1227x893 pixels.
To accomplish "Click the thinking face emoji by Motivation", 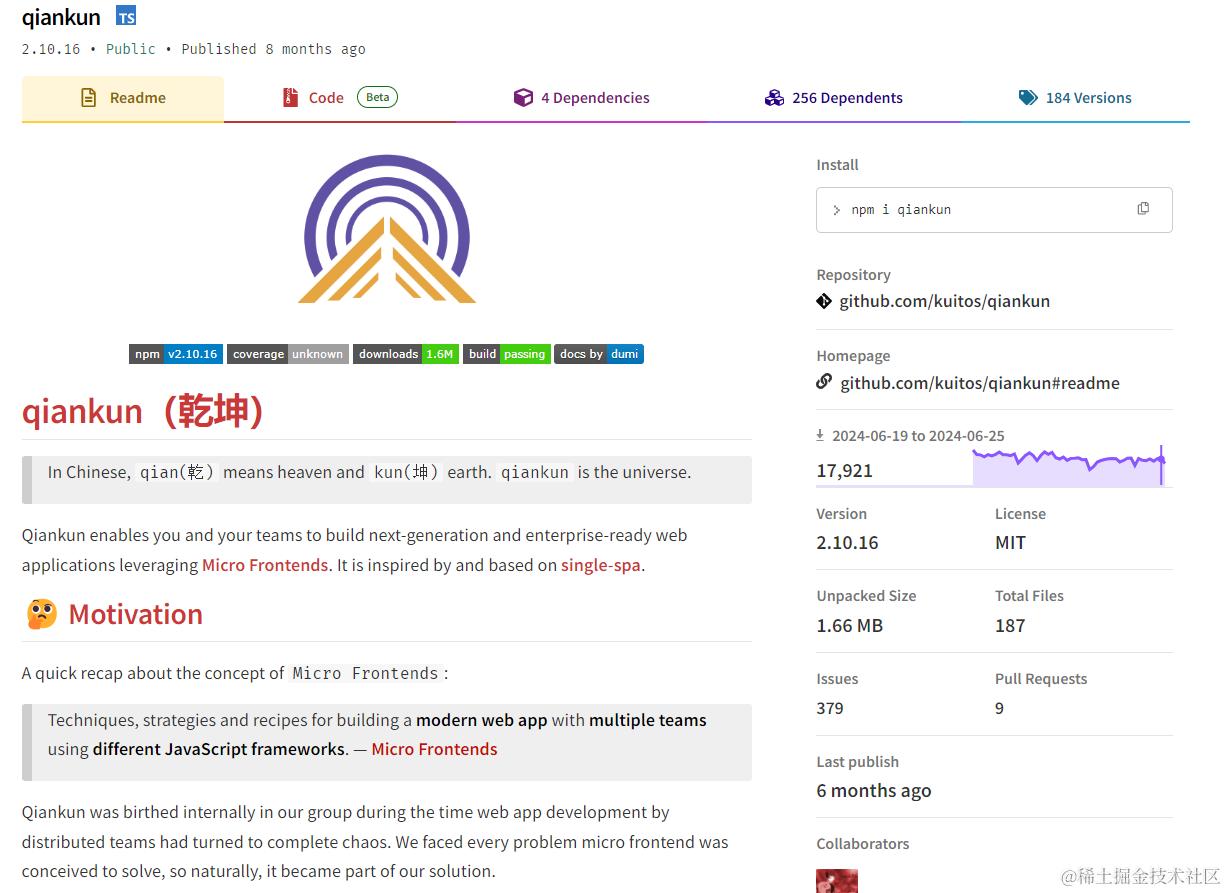I will pos(41,614).
